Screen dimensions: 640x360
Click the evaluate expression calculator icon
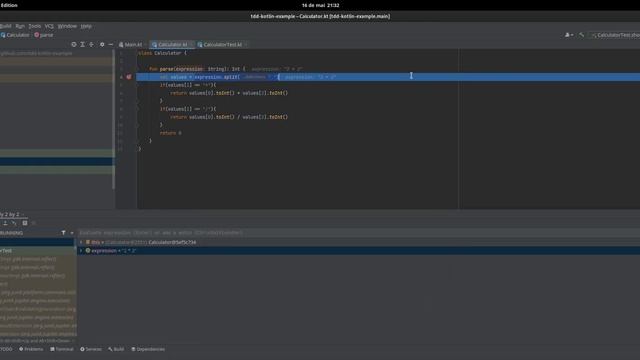pyautogui.click(x=25, y=223)
